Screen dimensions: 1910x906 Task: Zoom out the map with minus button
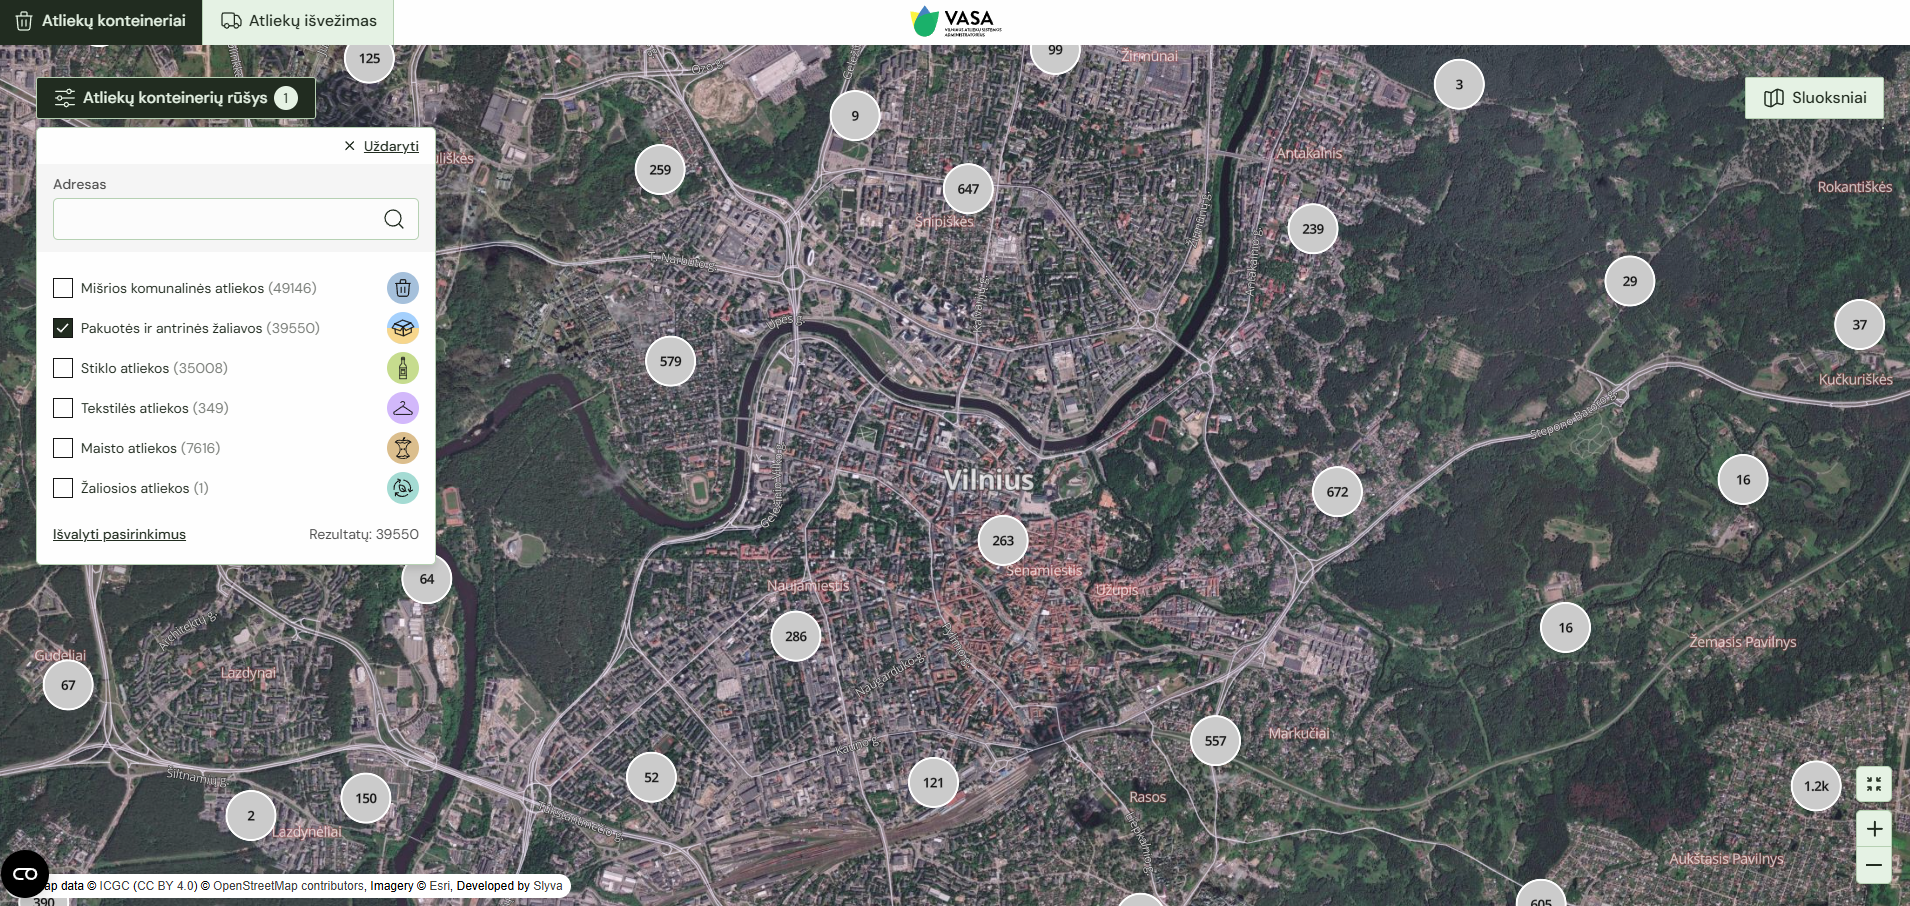click(x=1874, y=865)
